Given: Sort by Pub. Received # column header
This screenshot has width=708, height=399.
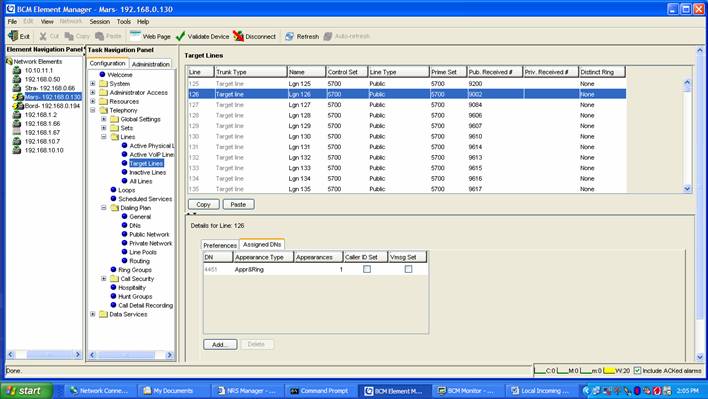Looking at the screenshot, I should (495, 72).
